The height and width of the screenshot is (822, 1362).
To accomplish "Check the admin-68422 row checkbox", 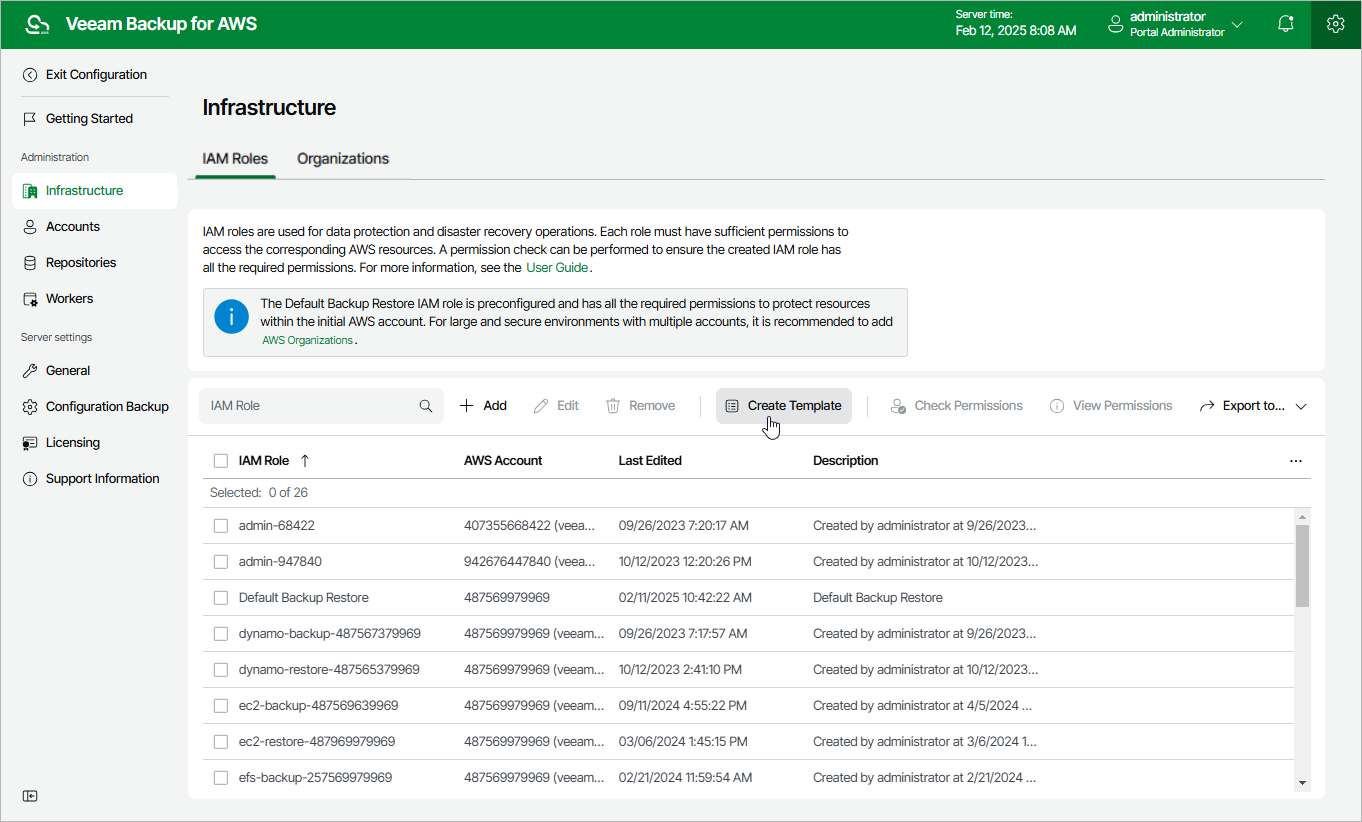I will coord(221,526).
